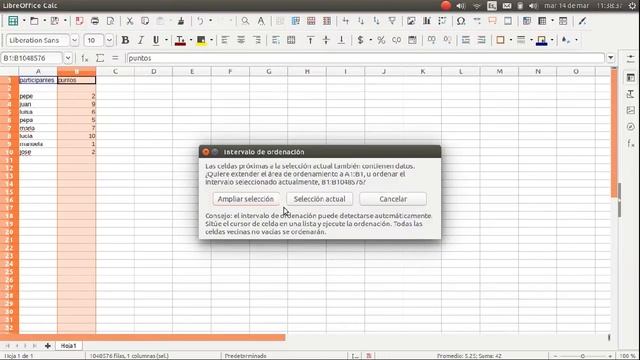Image resolution: width=640 pixels, height=360 pixels.
Task: Toggle Align Top vertical alignment
Action: (x=310, y=40)
